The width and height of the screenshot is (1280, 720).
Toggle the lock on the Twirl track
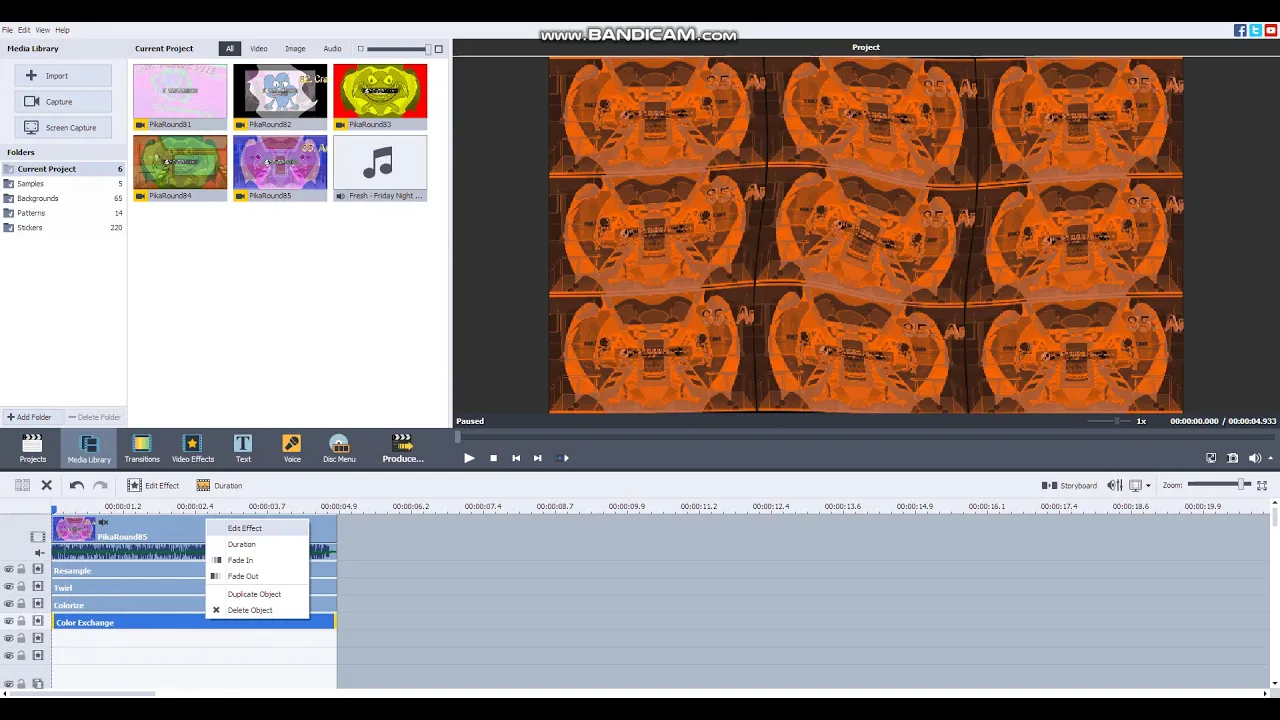pyautogui.click(x=21, y=587)
